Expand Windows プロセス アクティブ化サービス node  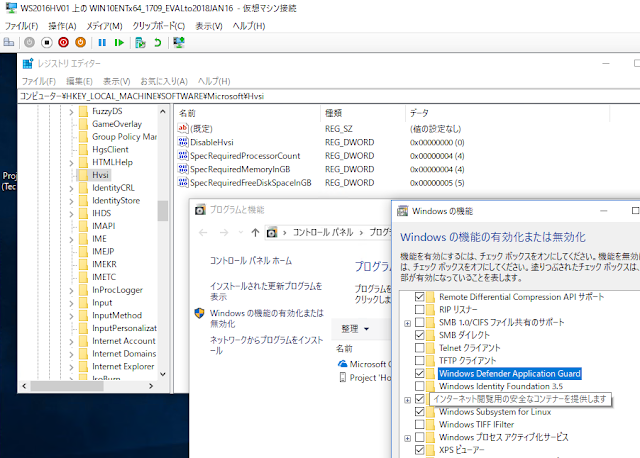coord(407,438)
